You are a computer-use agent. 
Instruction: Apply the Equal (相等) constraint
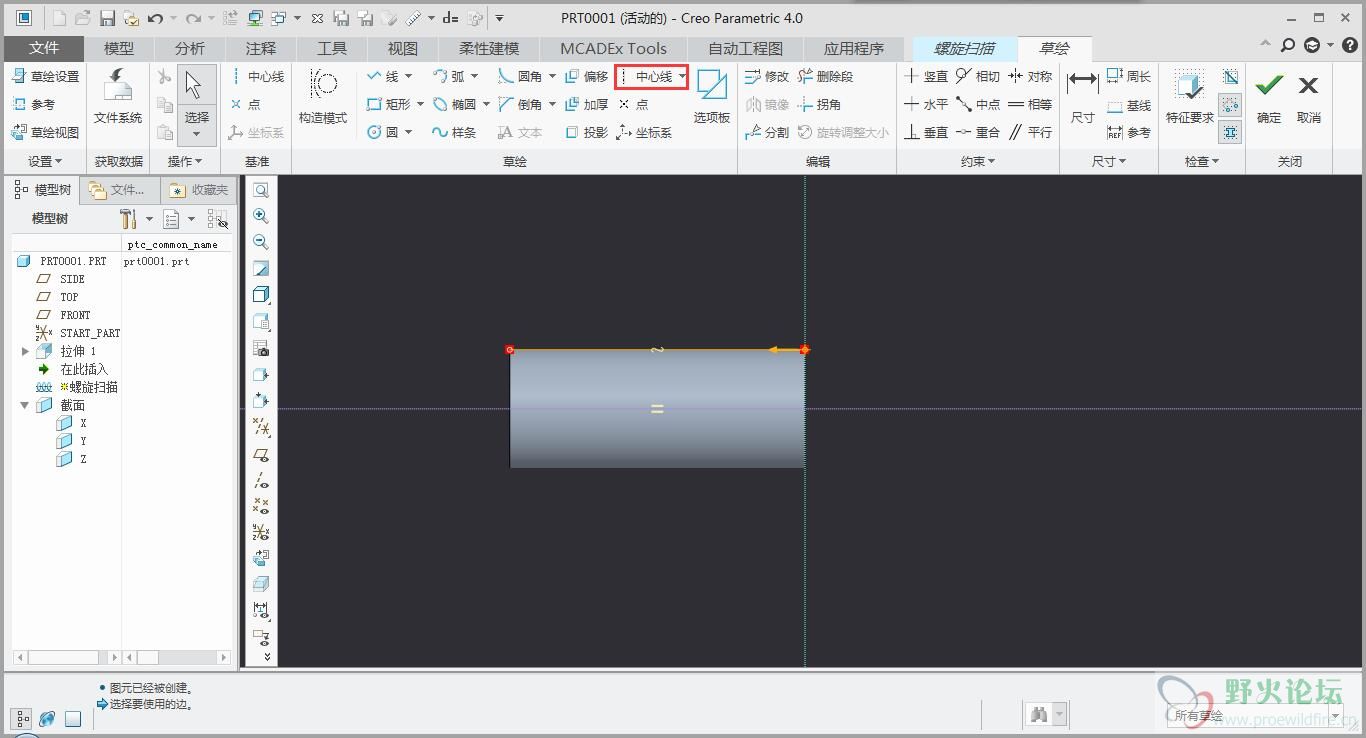click(1030, 104)
